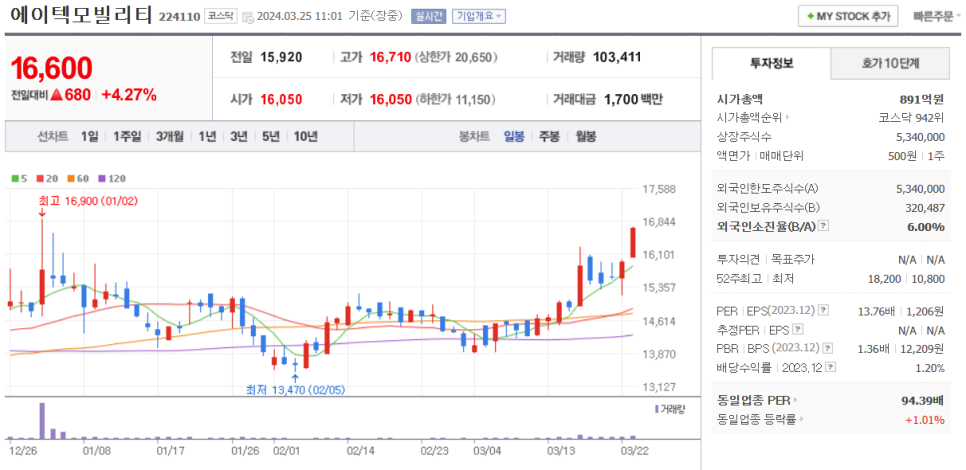966x470 pixels.
Task: Click the 52주최고 value 18,200
Action: (x=883, y=278)
